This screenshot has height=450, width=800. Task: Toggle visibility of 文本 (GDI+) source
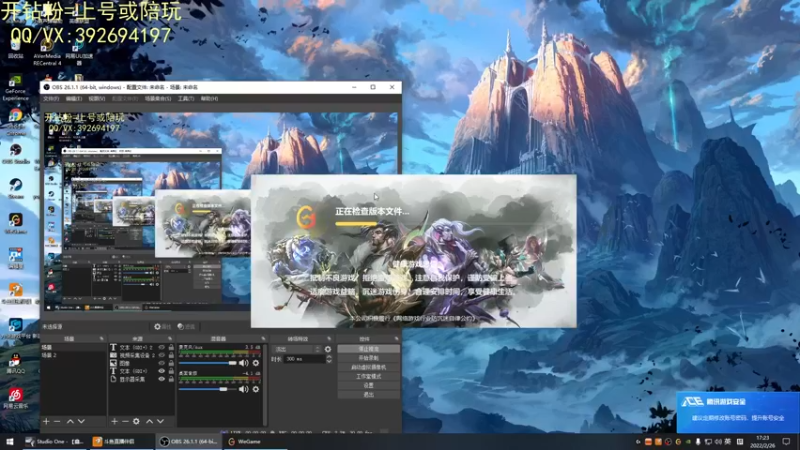coord(162,371)
